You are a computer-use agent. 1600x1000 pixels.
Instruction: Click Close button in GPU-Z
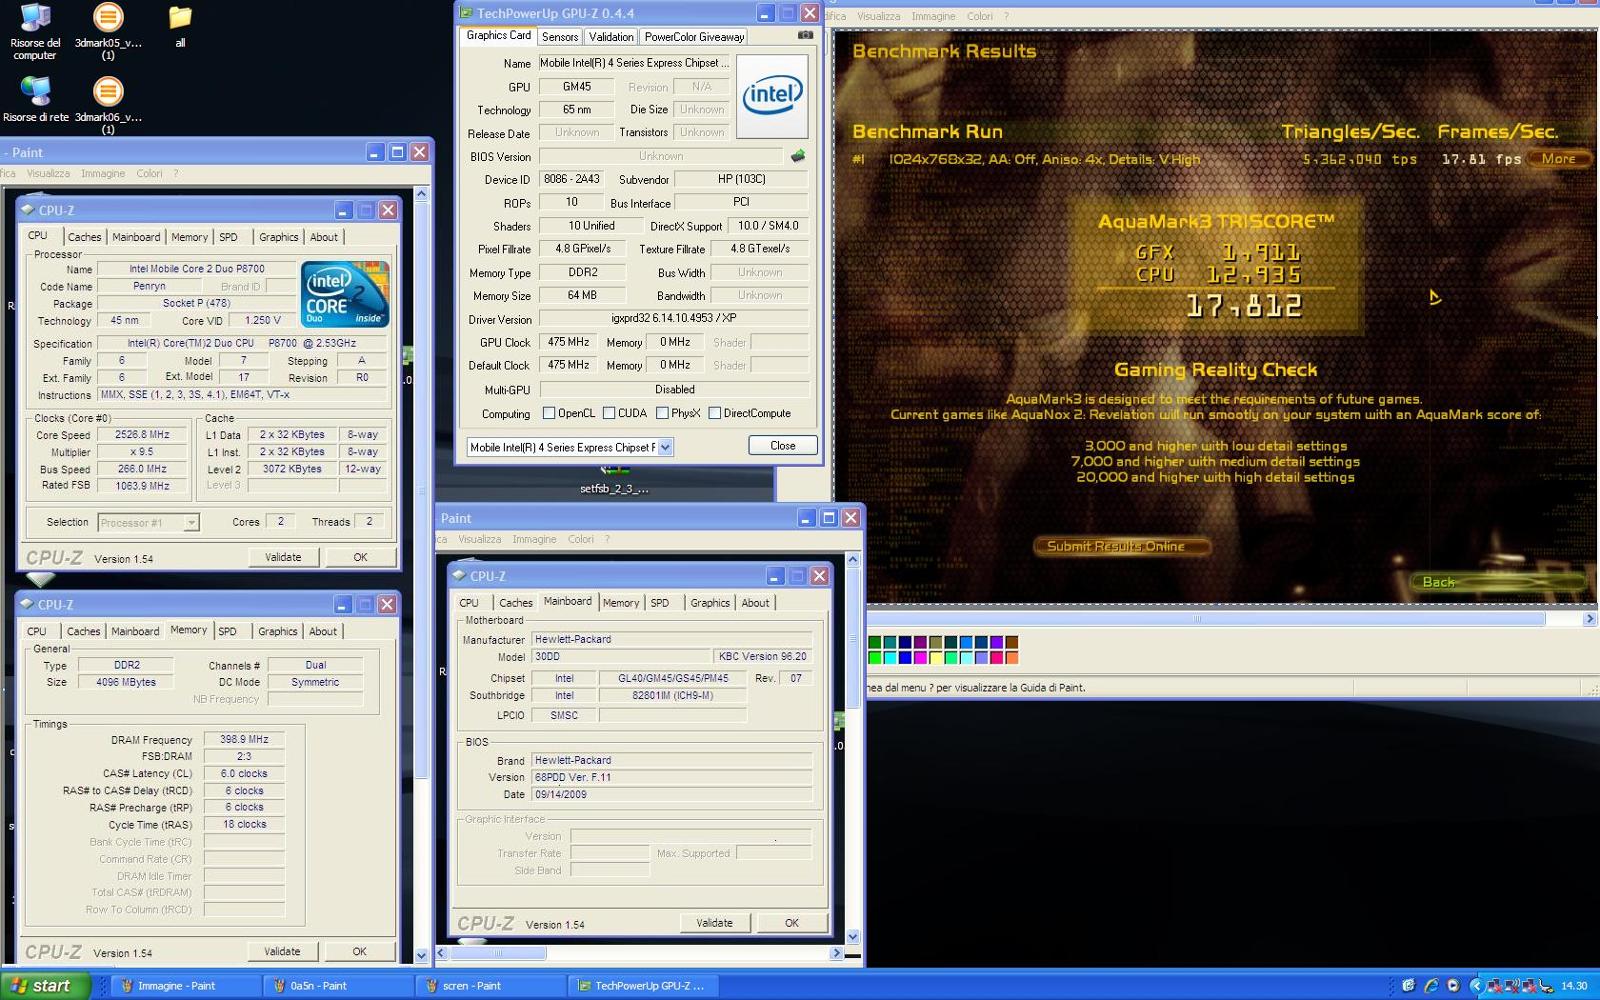tap(783, 446)
